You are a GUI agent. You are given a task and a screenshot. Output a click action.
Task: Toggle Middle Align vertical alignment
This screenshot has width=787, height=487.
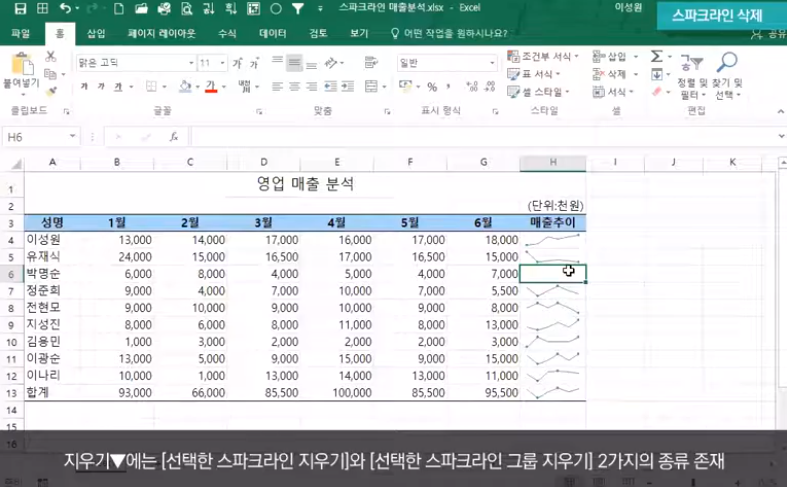click(295, 63)
